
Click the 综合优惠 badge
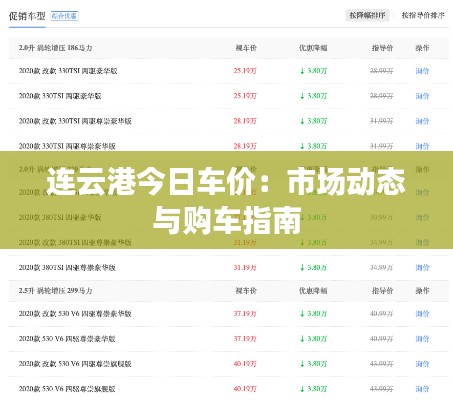pyautogui.click(x=64, y=16)
